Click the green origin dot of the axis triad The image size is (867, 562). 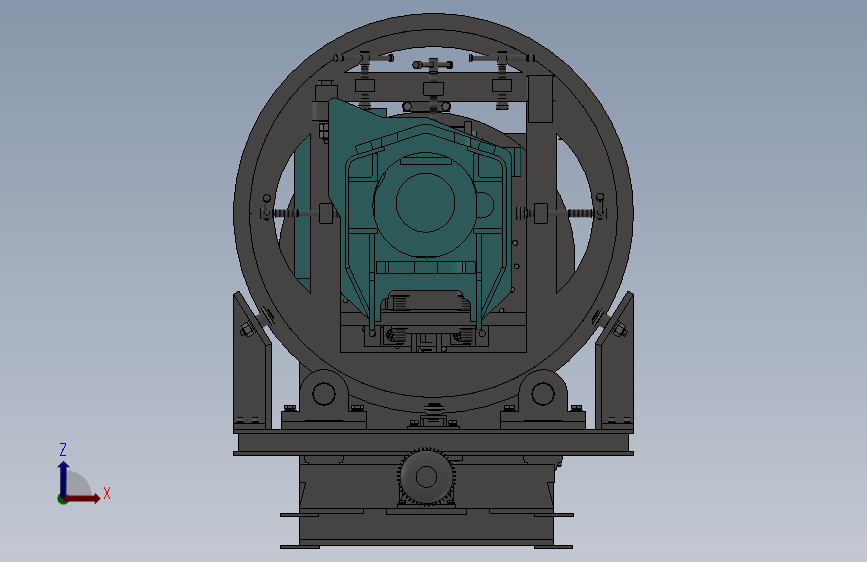(x=62, y=499)
